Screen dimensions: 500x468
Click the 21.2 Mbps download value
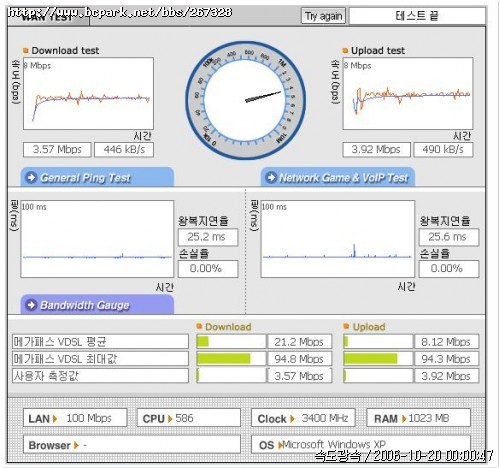tap(300, 341)
